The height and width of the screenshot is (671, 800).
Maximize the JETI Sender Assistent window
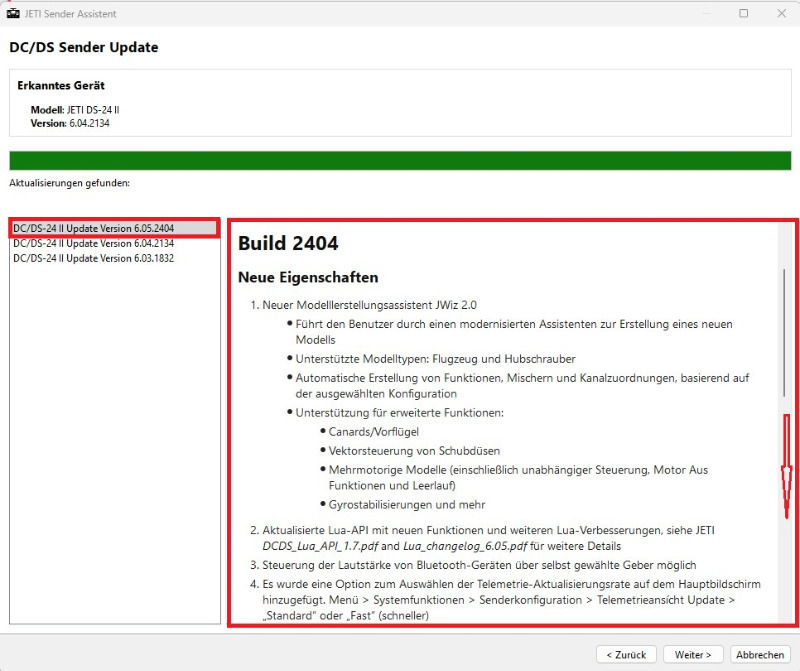pos(743,13)
